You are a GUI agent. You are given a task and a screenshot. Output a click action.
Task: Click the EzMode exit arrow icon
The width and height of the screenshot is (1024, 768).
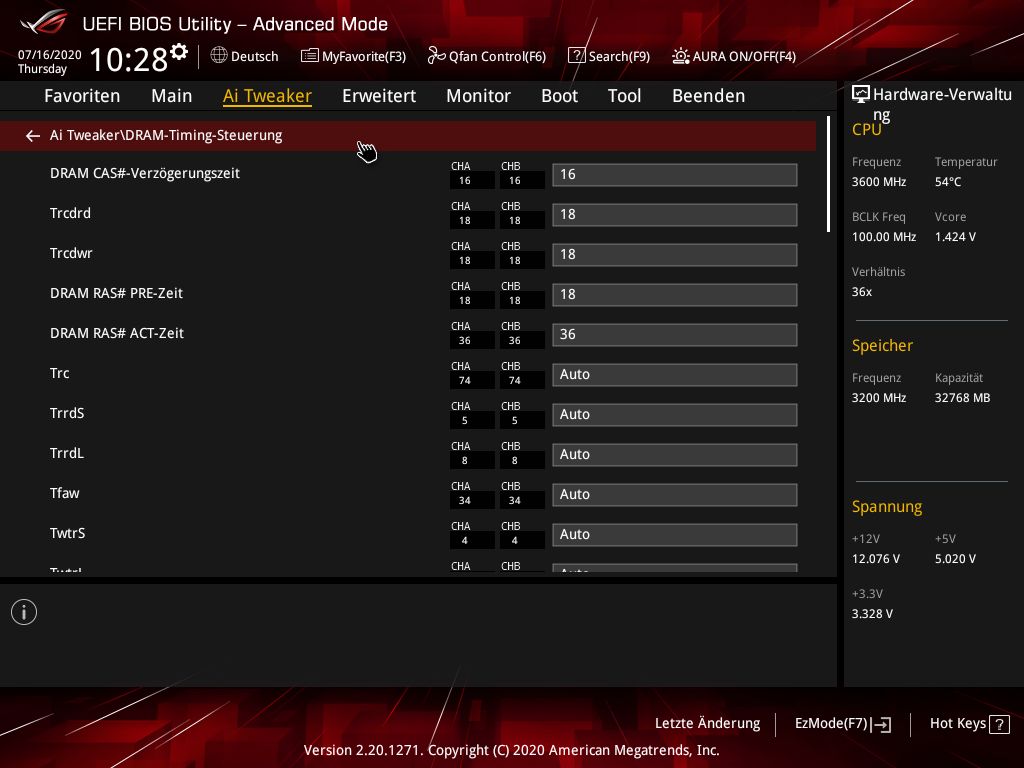point(881,724)
